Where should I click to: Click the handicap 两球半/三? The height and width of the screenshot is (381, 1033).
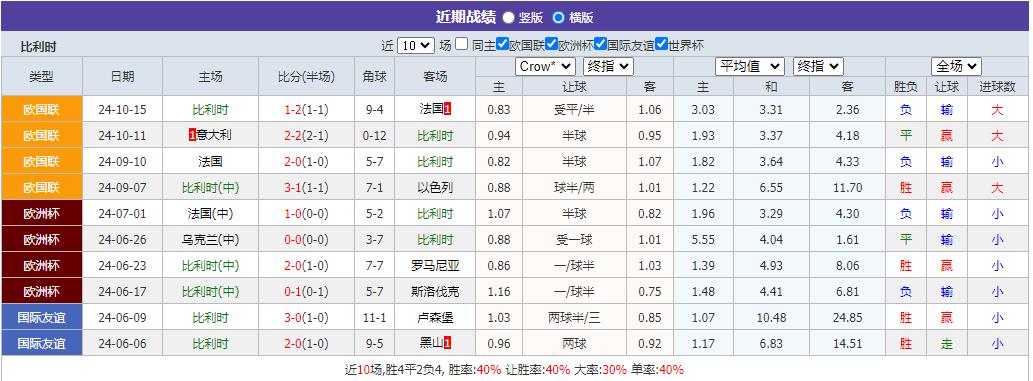point(574,318)
